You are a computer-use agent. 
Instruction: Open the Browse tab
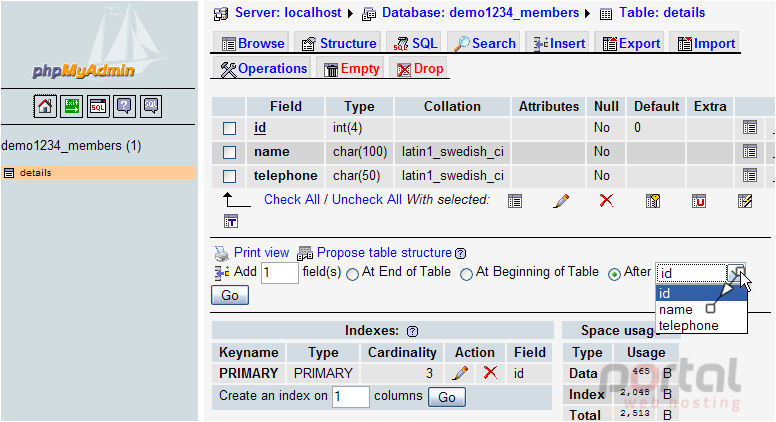(x=253, y=44)
